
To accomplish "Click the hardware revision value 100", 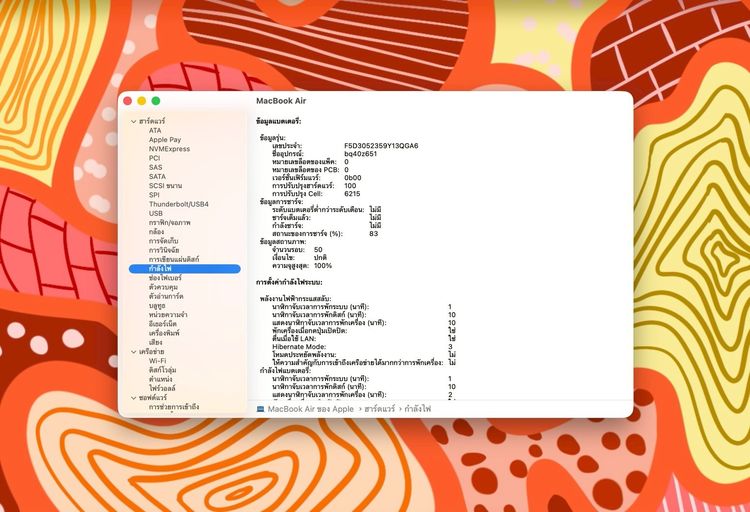I will point(350,186).
